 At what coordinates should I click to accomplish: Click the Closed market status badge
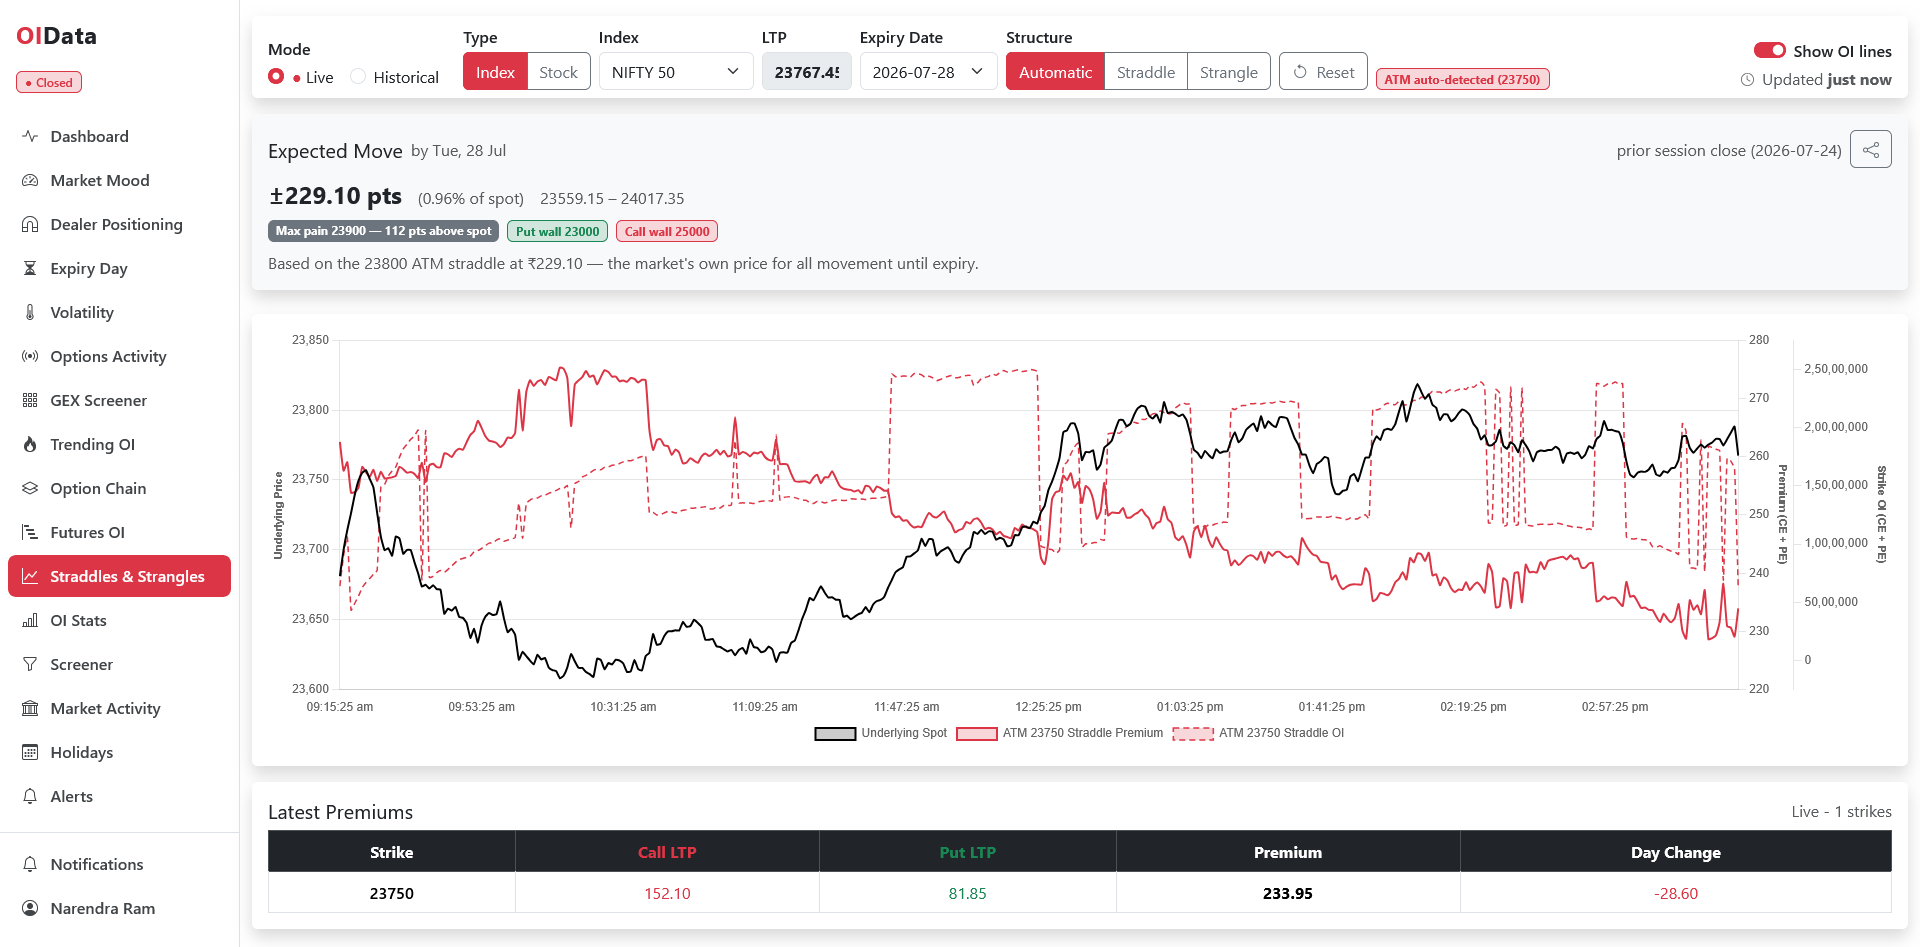(x=49, y=82)
